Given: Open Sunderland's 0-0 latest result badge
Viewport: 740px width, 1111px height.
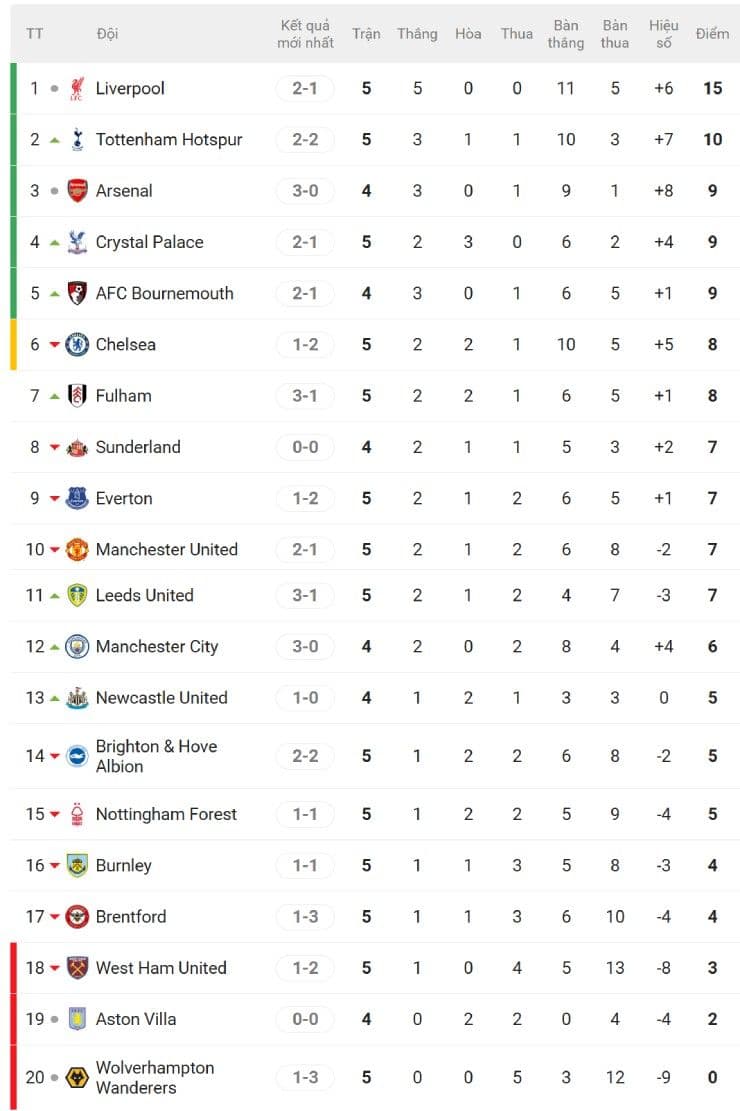Looking at the screenshot, I should [x=305, y=448].
